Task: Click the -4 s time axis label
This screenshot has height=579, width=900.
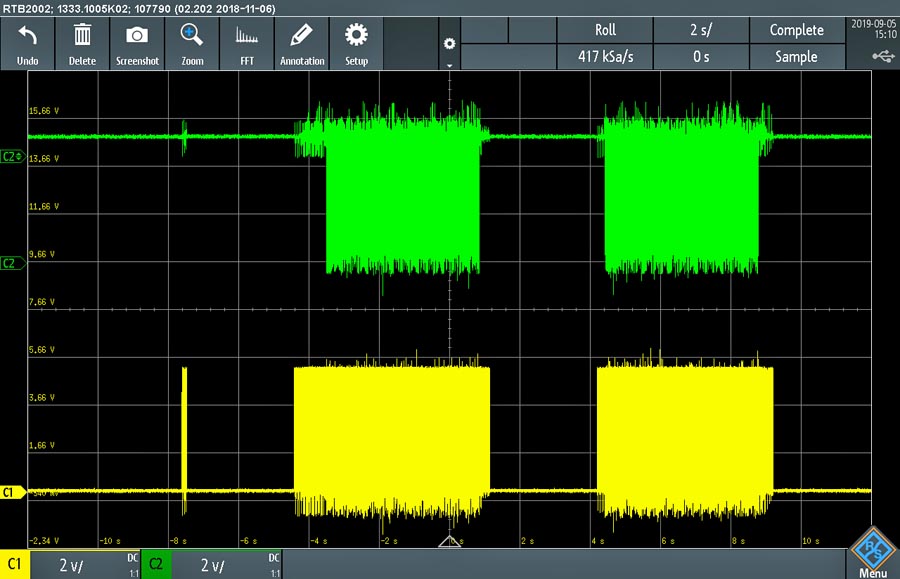Action: (319, 541)
